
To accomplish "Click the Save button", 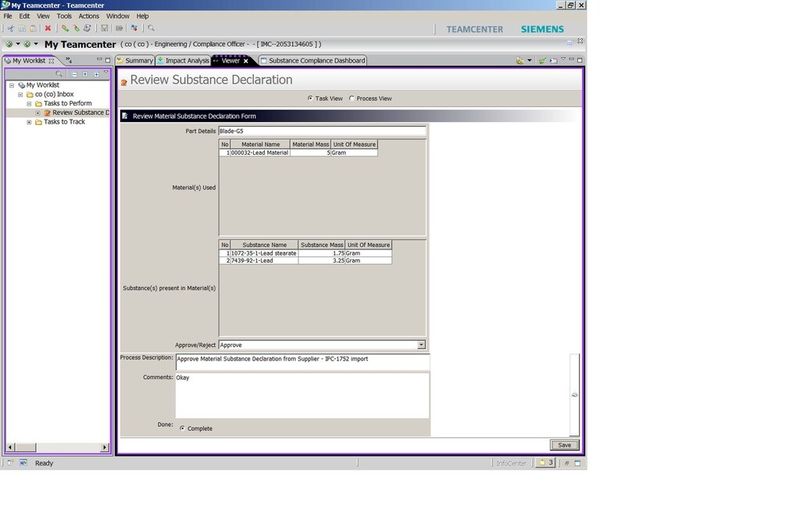I will click(564, 445).
